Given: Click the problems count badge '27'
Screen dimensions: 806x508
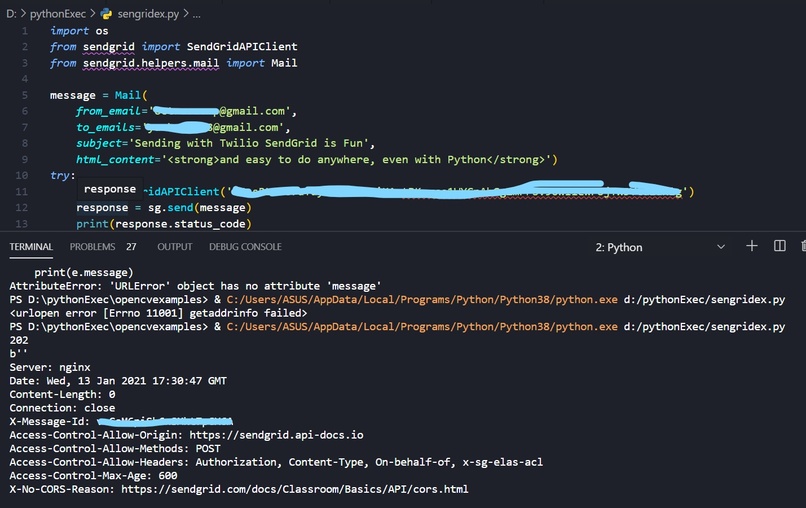Looking at the screenshot, I should tap(132, 247).
